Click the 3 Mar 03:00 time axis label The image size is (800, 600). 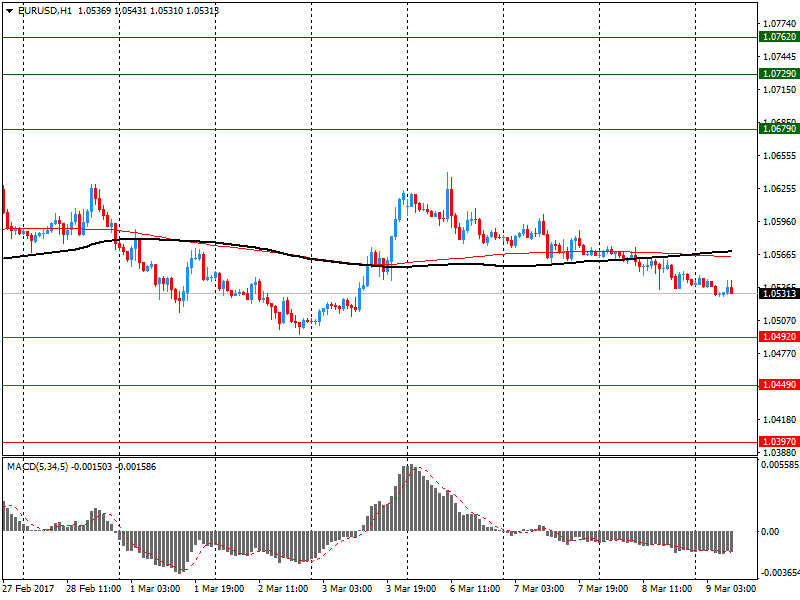[x=347, y=589]
